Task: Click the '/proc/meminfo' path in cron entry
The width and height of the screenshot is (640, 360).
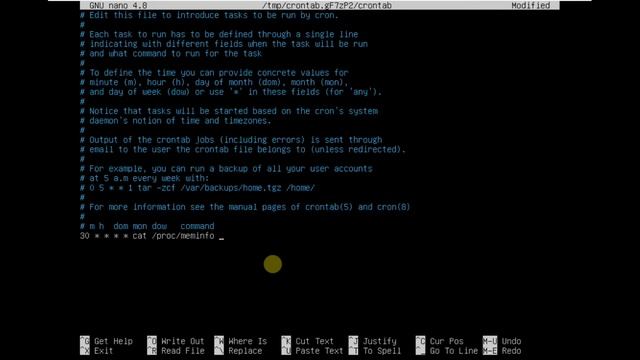Action: [x=183, y=236]
